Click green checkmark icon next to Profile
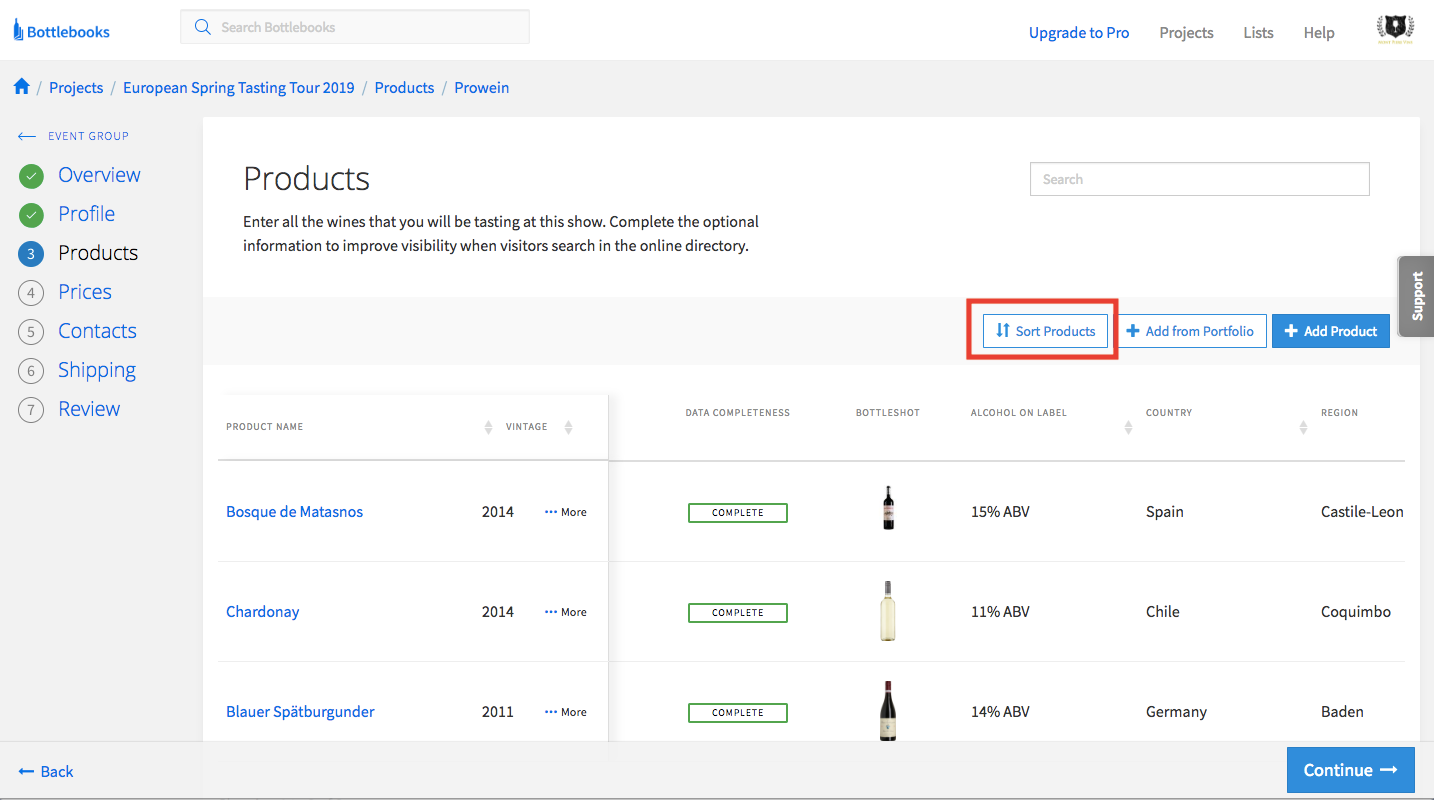1434x800 pixels. 31,215
